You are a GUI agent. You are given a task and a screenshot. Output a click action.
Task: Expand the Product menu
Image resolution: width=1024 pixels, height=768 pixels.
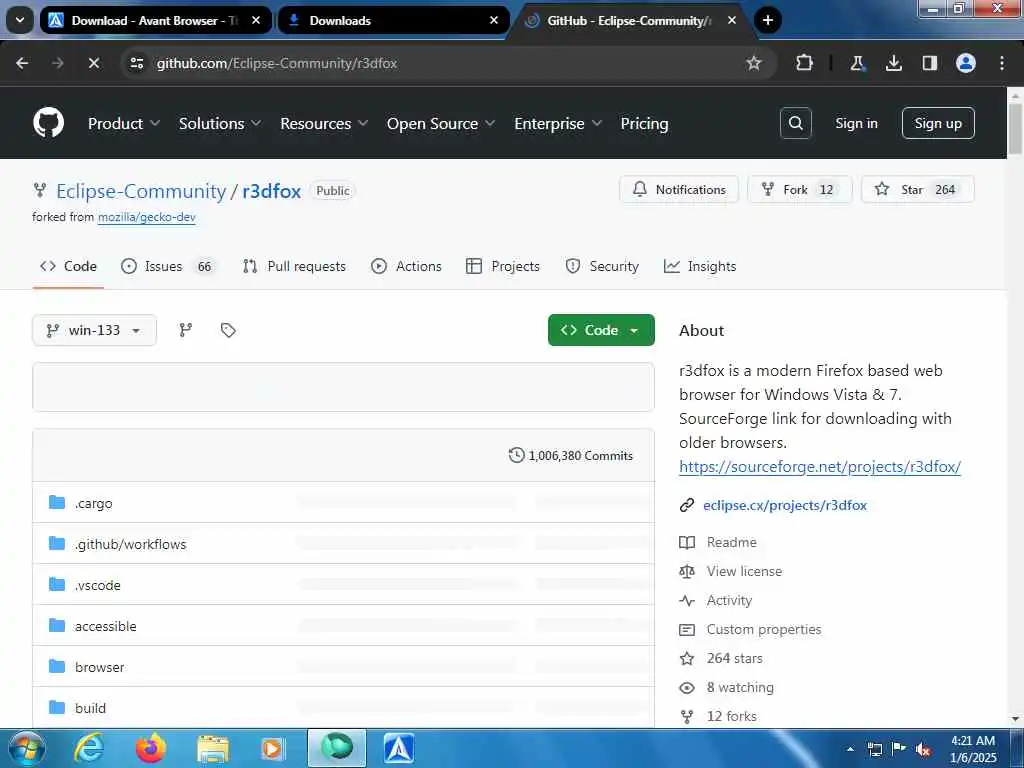123,123
